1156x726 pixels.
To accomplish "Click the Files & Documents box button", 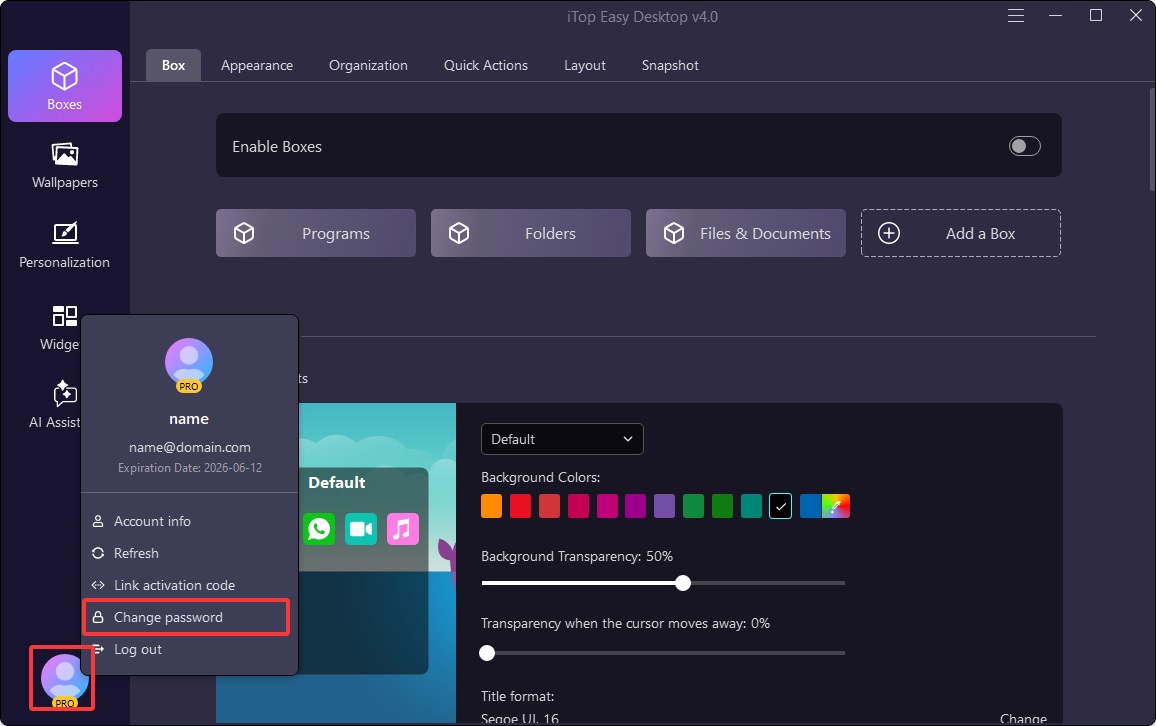I will [745, 233].
